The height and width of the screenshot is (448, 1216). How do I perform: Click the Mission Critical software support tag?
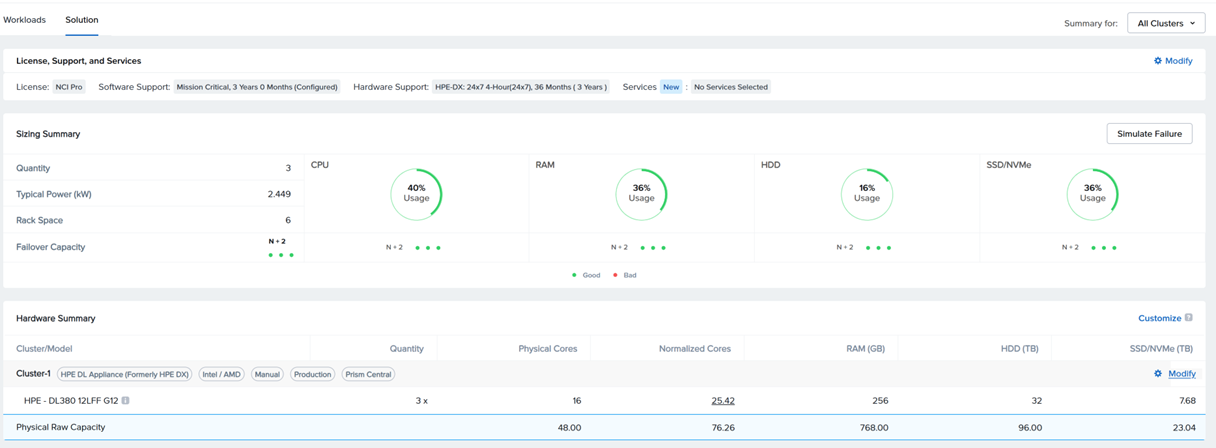[257, 87]
